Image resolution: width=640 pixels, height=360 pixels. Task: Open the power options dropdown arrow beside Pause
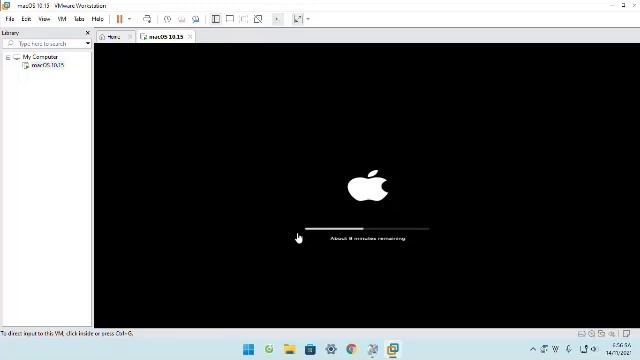click(129, 19)
